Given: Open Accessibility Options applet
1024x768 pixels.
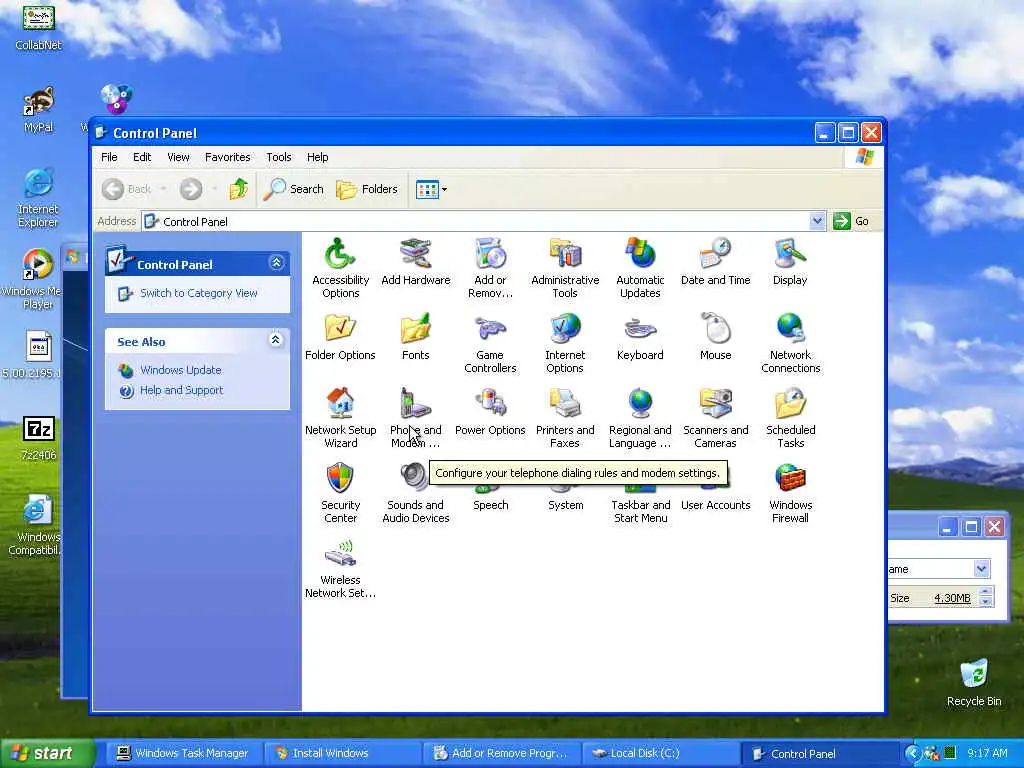Looking at the screenshot, I should pos(340,268).
